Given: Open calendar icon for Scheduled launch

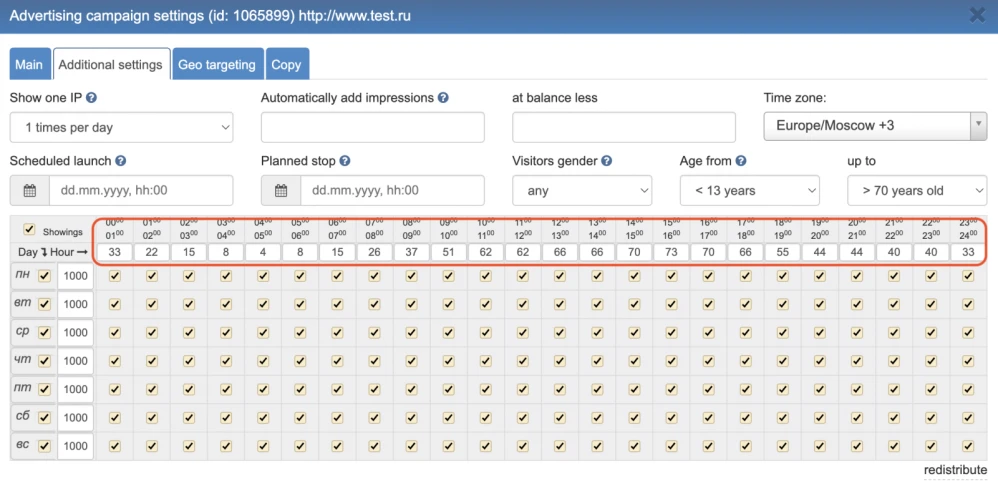Looking at the screenshot, I should (29, 190).
